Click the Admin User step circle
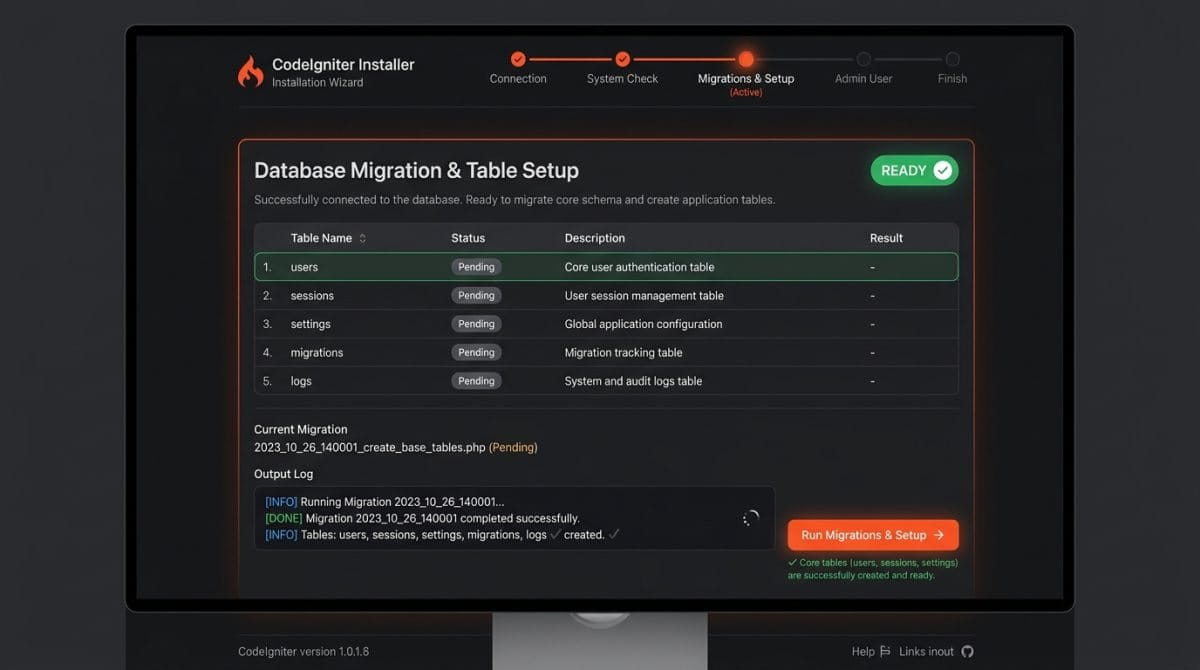 (864, 59)
